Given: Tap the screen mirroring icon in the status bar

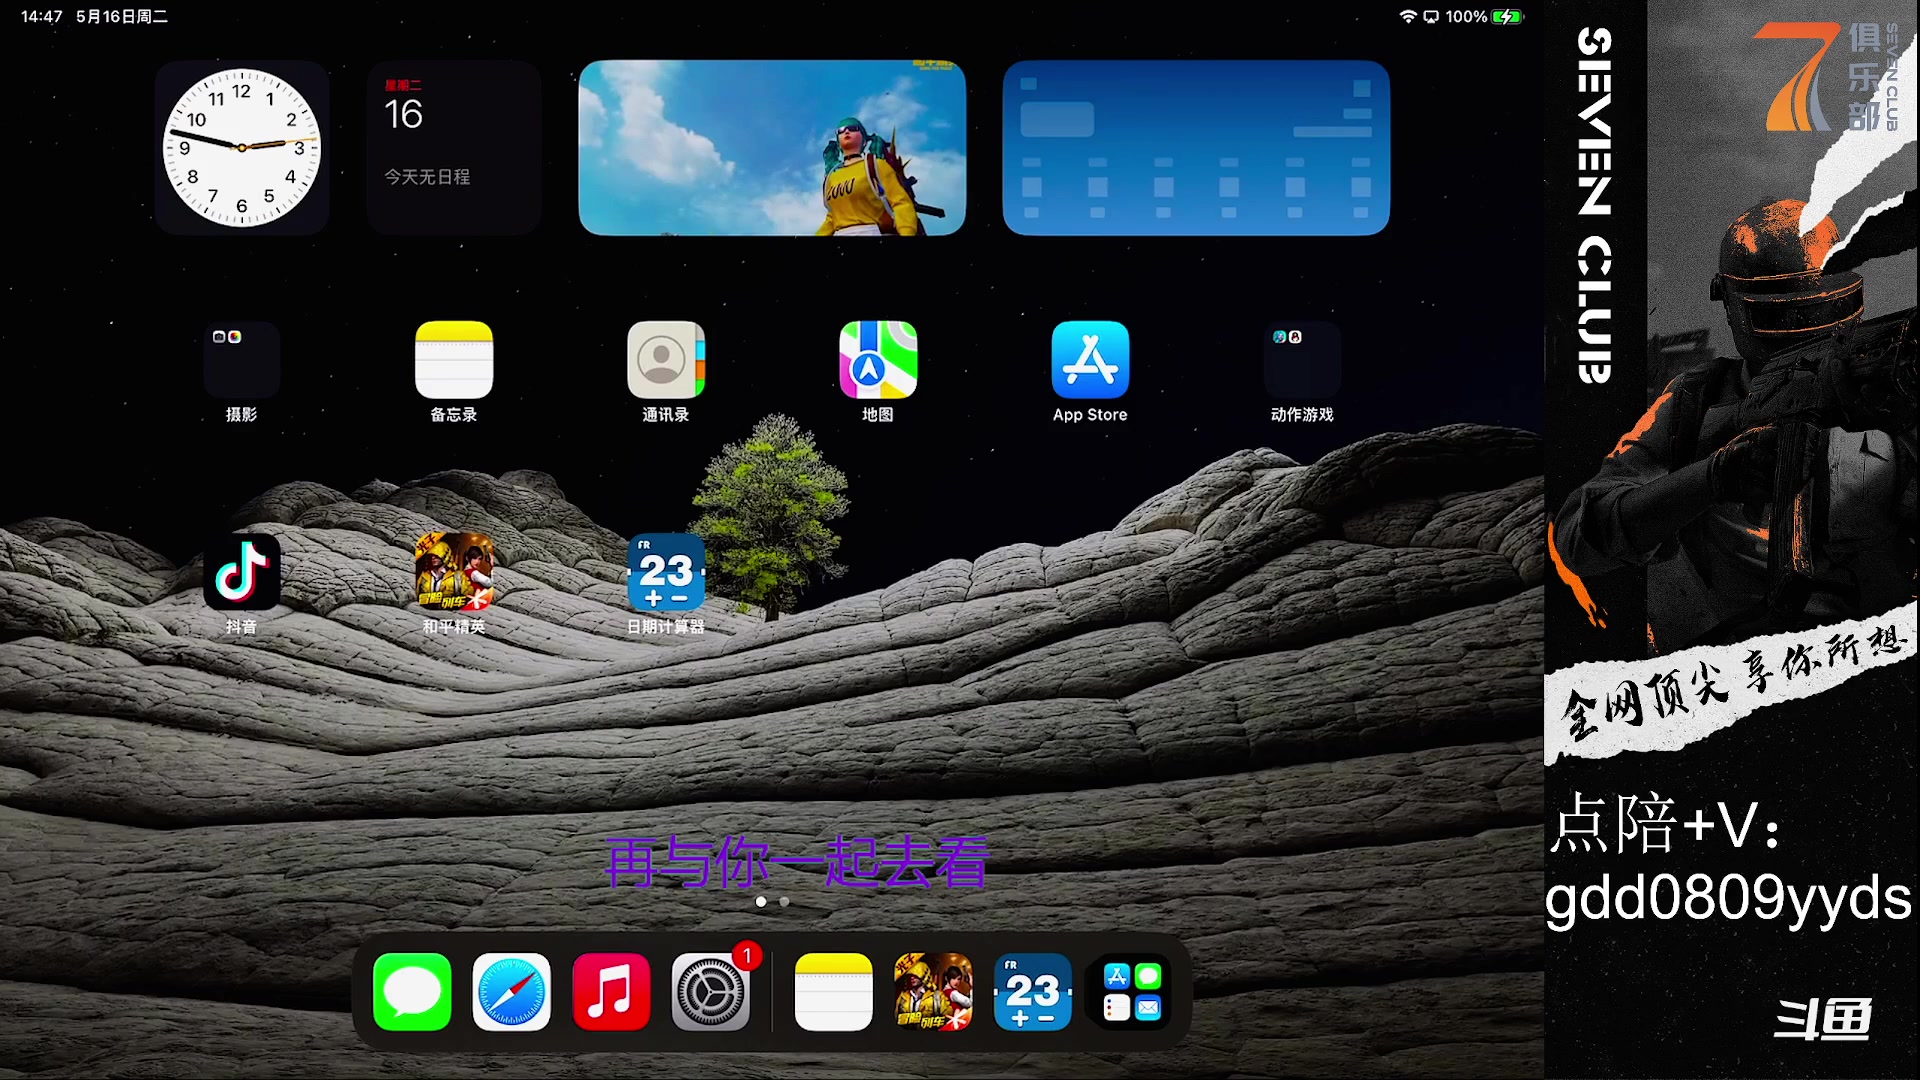Looking at the screenshot, I should tap(1431, 17).
